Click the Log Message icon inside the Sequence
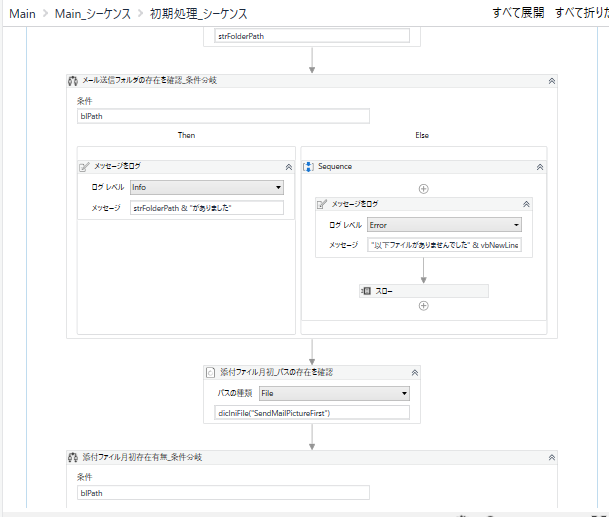 (322, 204)
